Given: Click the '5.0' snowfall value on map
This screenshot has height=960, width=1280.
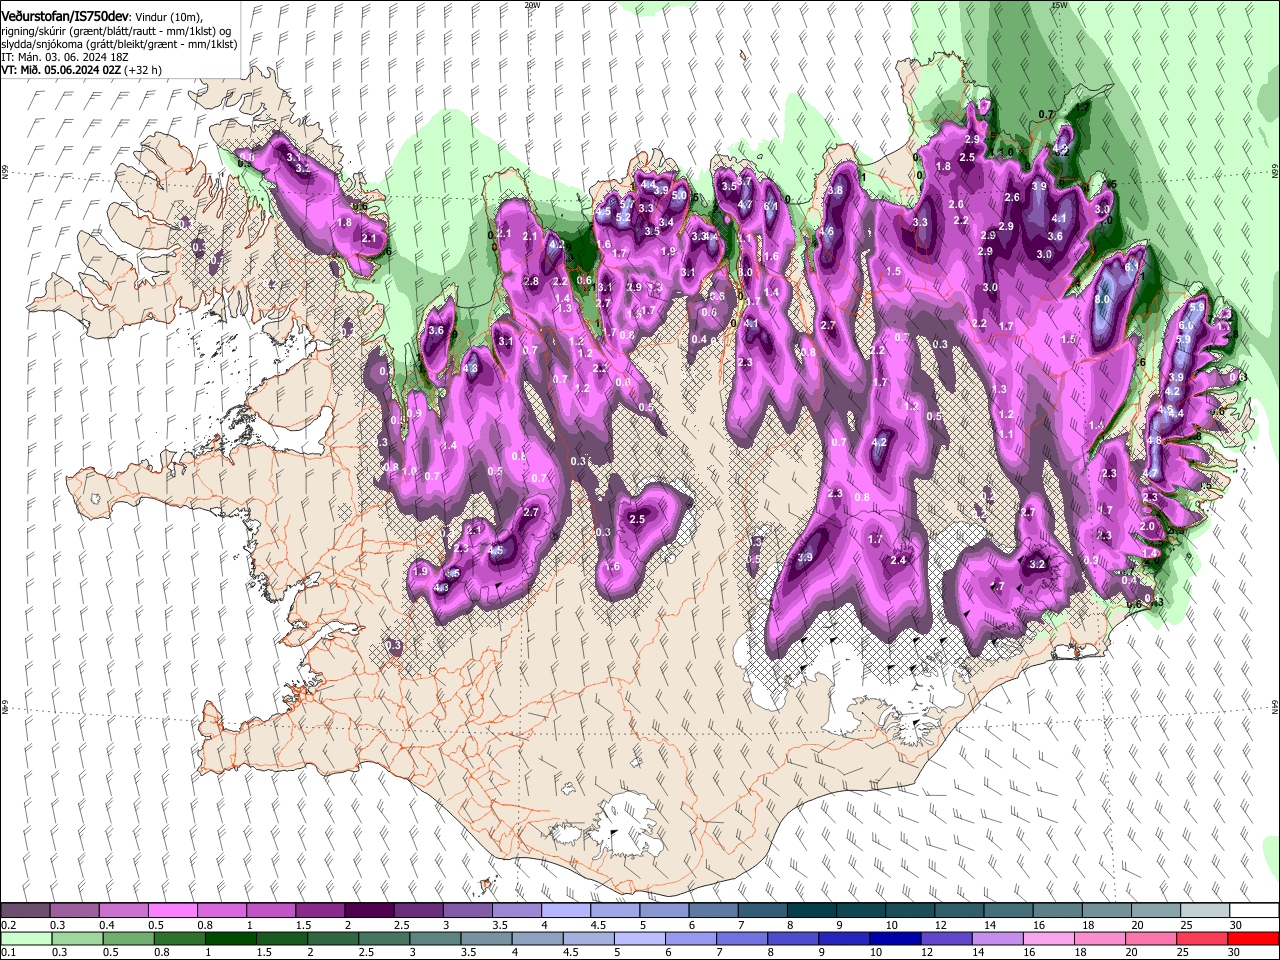Looking at the screenshot, I should pos(680,196).
